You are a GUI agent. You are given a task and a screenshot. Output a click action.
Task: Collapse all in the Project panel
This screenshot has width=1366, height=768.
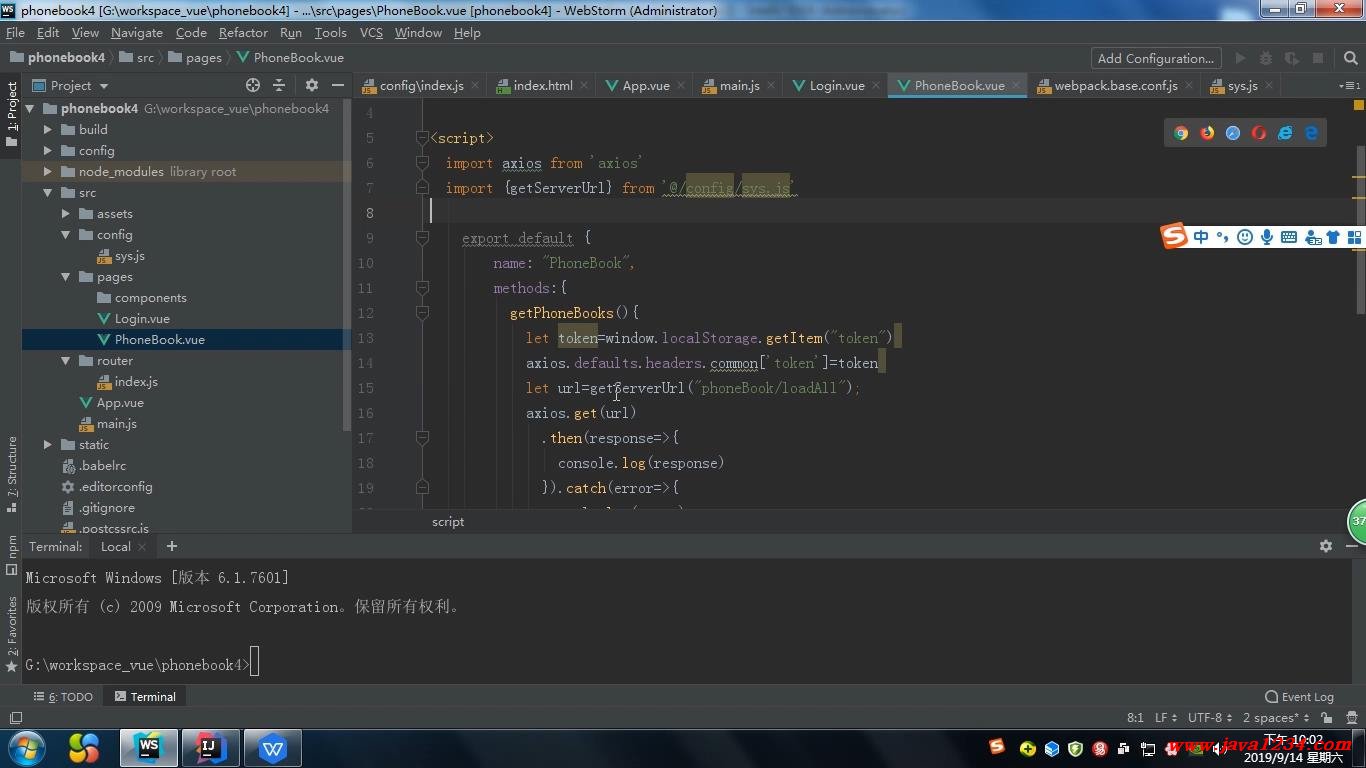(x=279, y=85)
